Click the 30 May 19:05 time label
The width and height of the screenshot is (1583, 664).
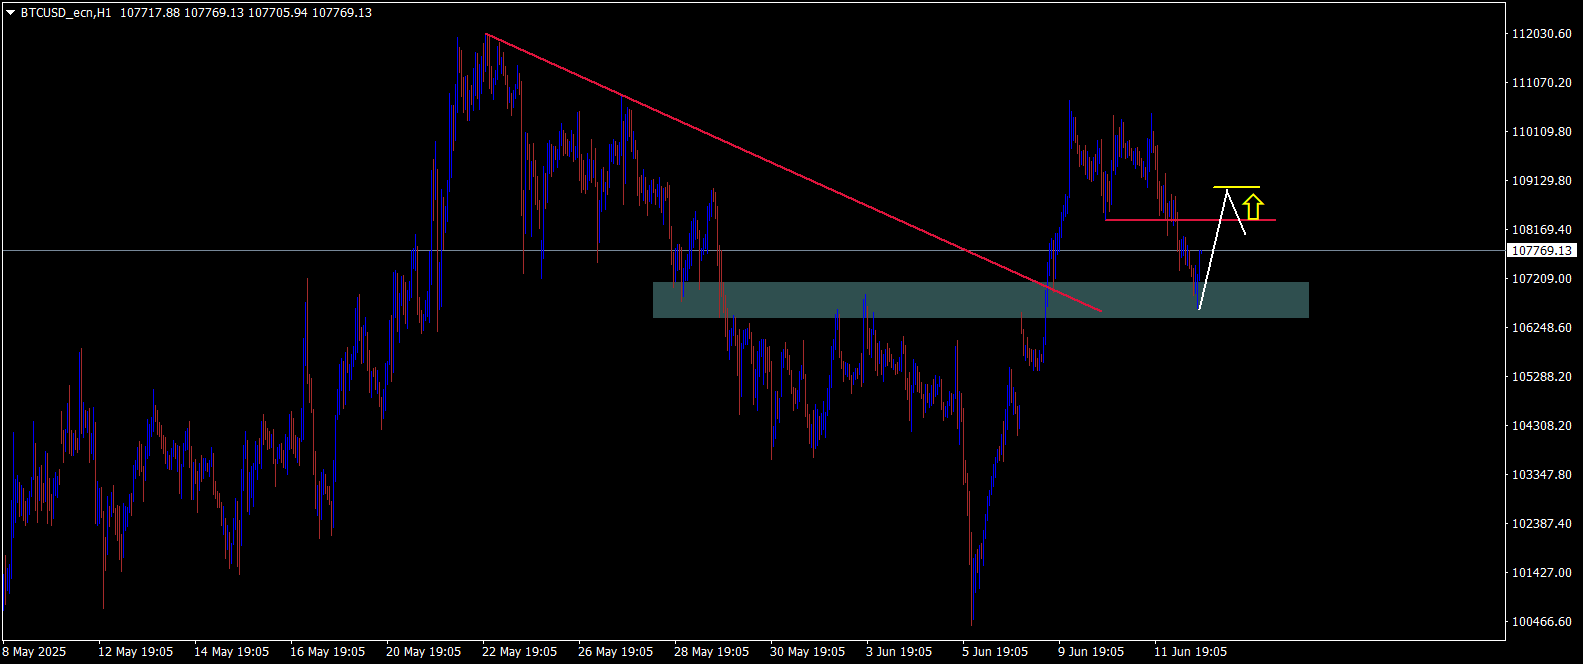click(807, 652)
